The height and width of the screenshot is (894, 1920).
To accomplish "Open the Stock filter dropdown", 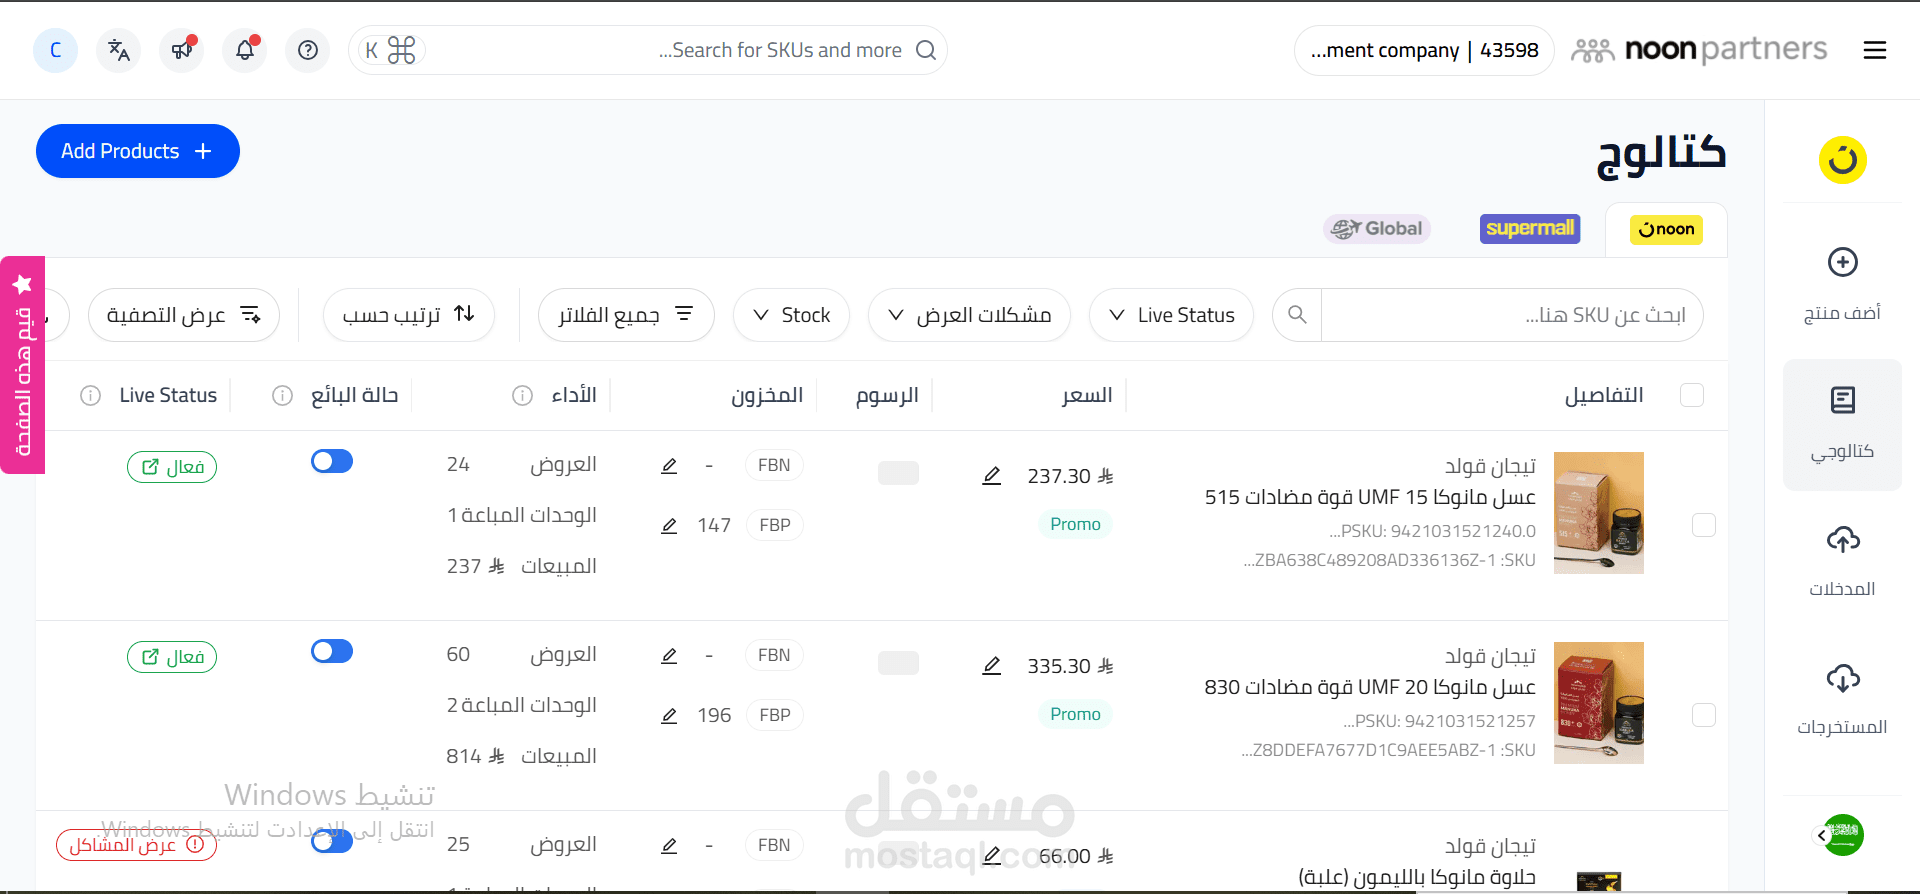I will (791, 315).
